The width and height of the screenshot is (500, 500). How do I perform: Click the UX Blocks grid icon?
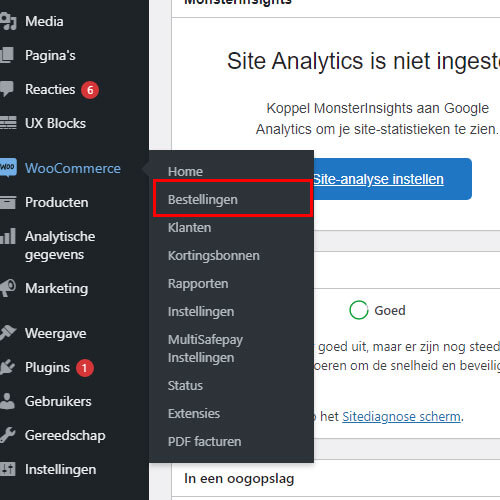pos(8,123)
